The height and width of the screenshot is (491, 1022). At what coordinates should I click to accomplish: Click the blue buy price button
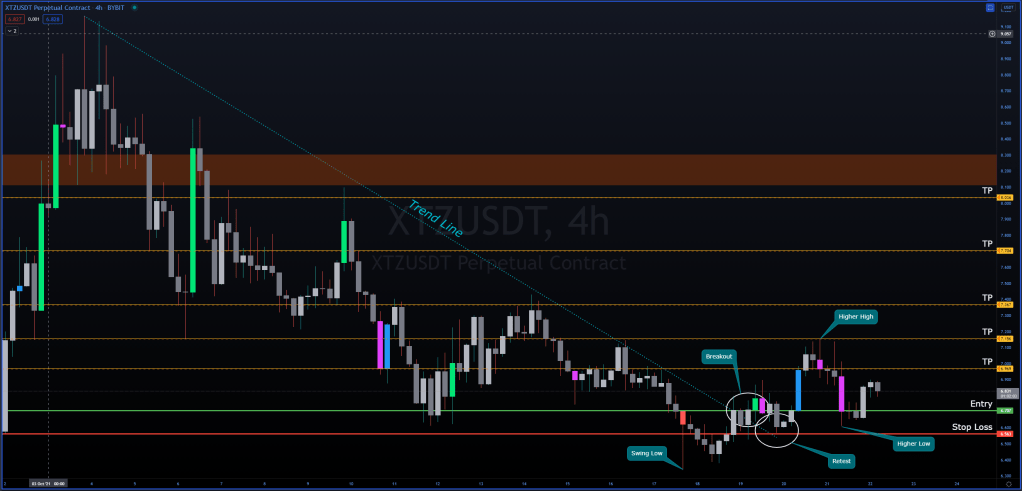(52, 19)
